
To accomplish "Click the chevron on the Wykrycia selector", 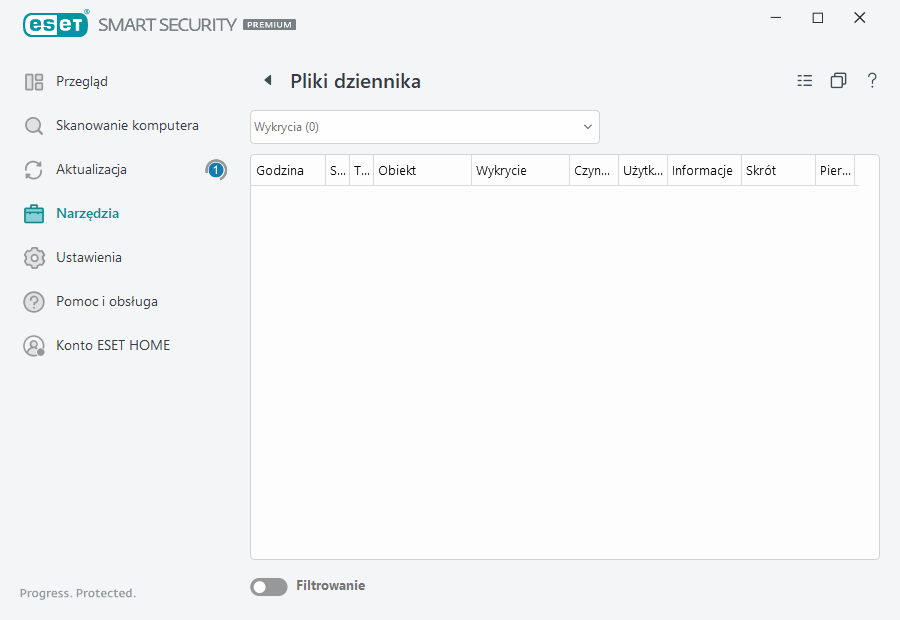I will (587, 126).
